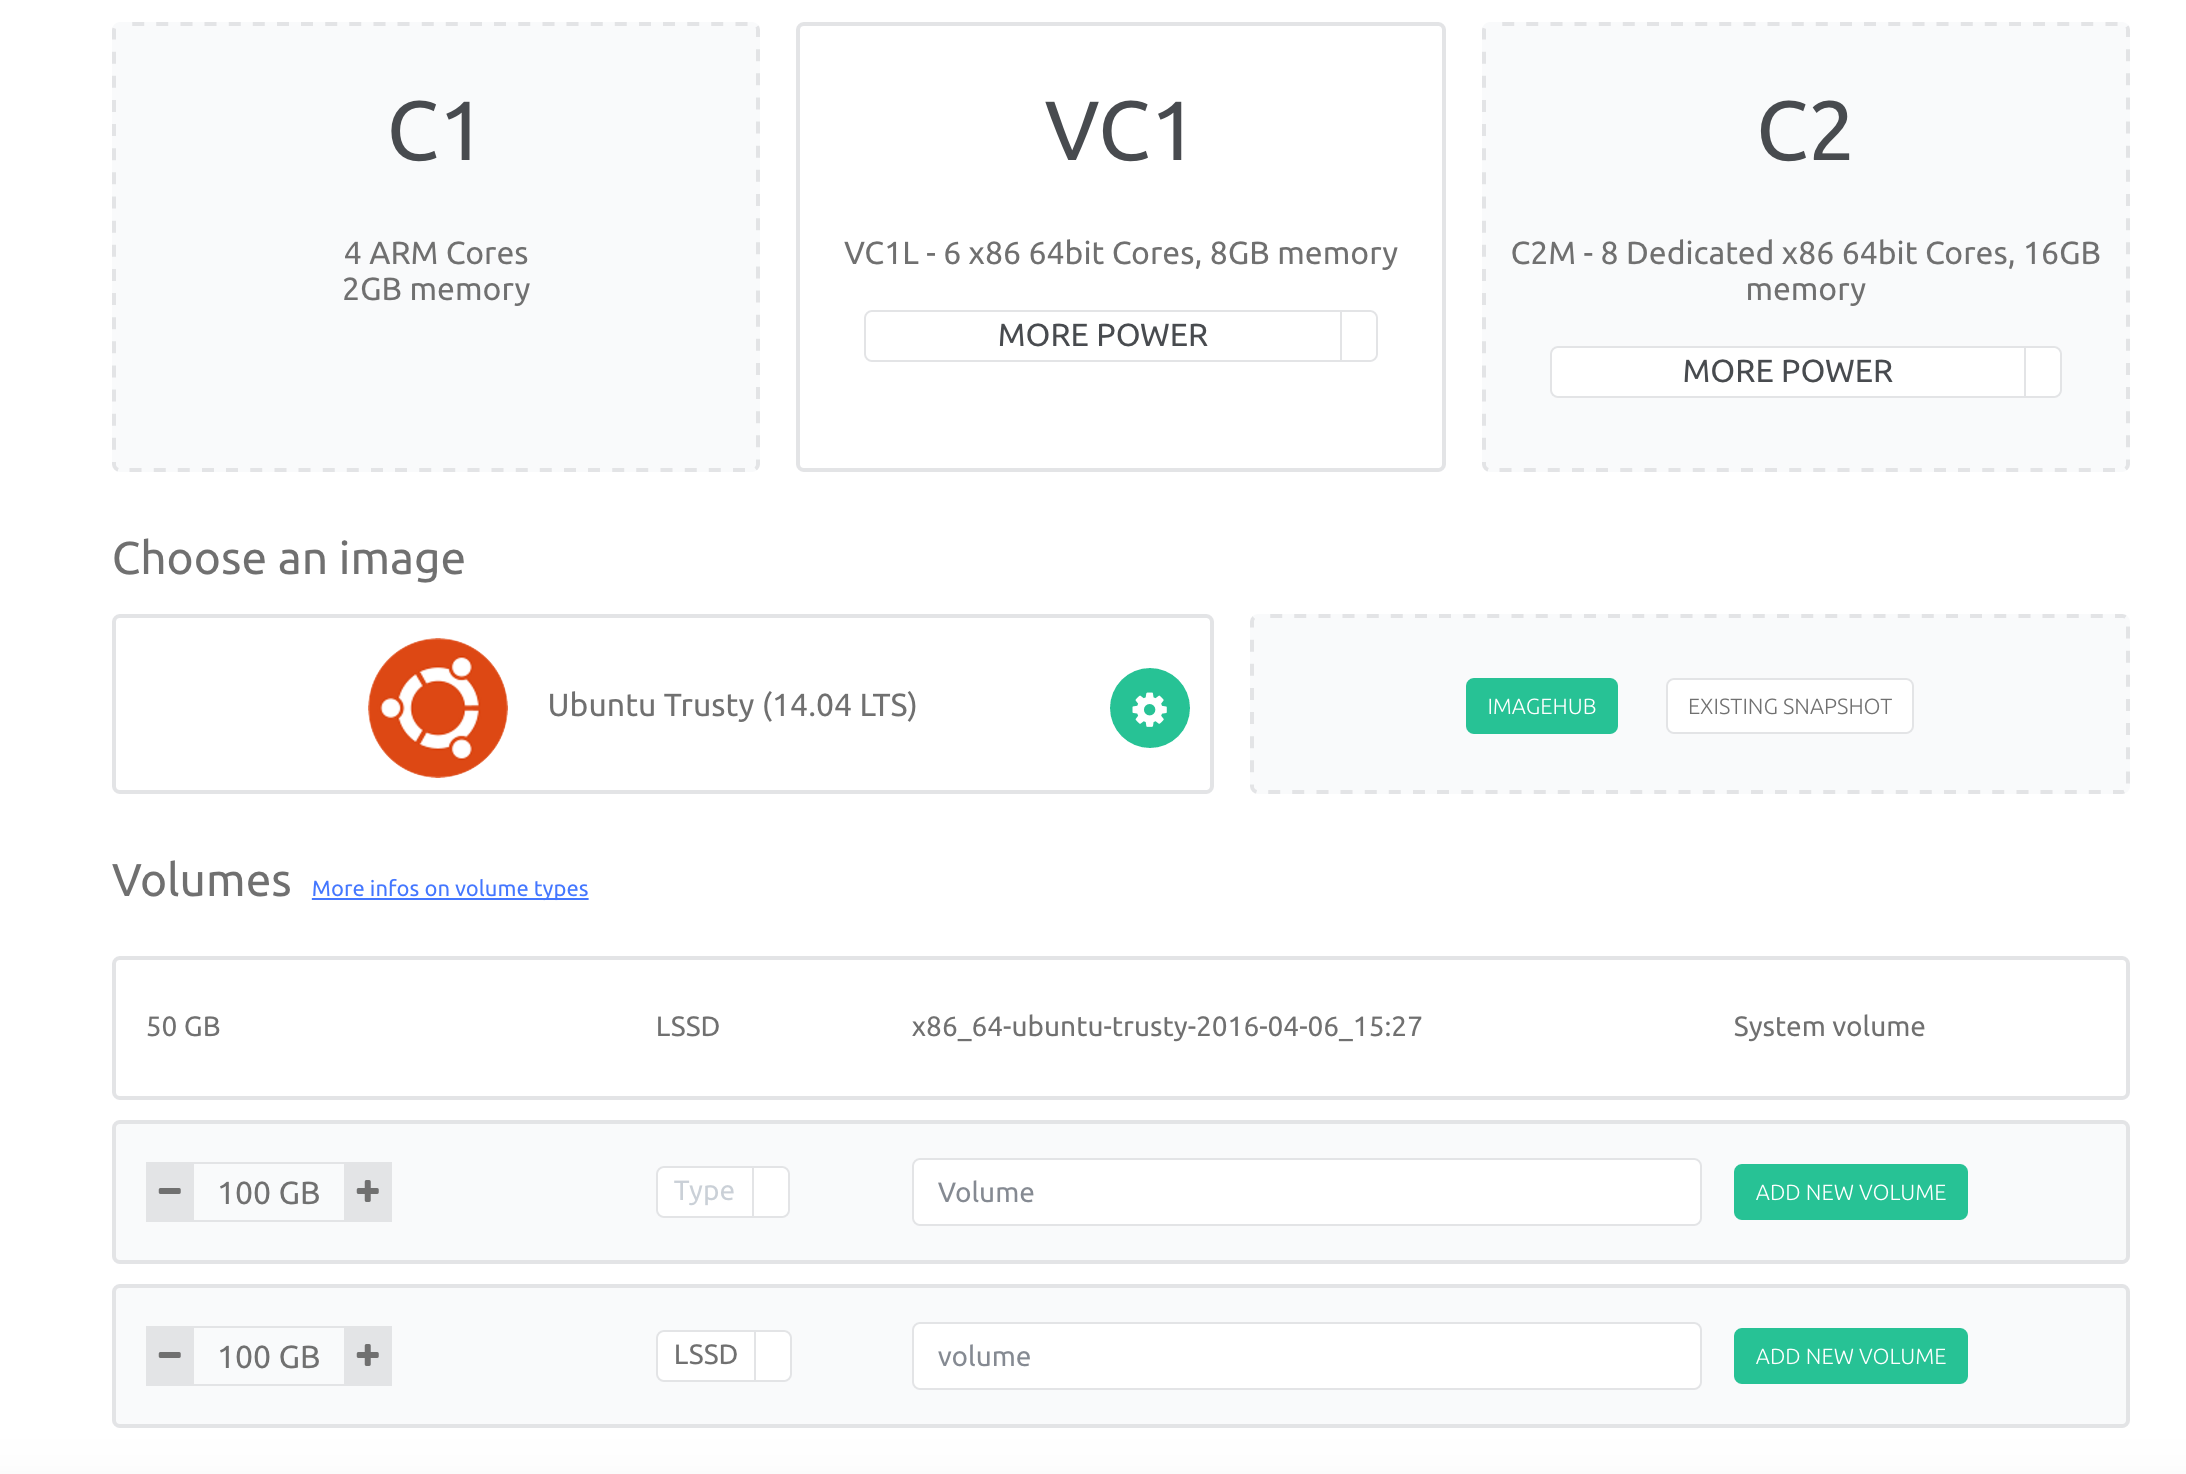Image resolution: width=2186 pixels, height=1474 pixels.
Task: Click the '50 GB' system volume size
Action: (x=183, y=1027)
